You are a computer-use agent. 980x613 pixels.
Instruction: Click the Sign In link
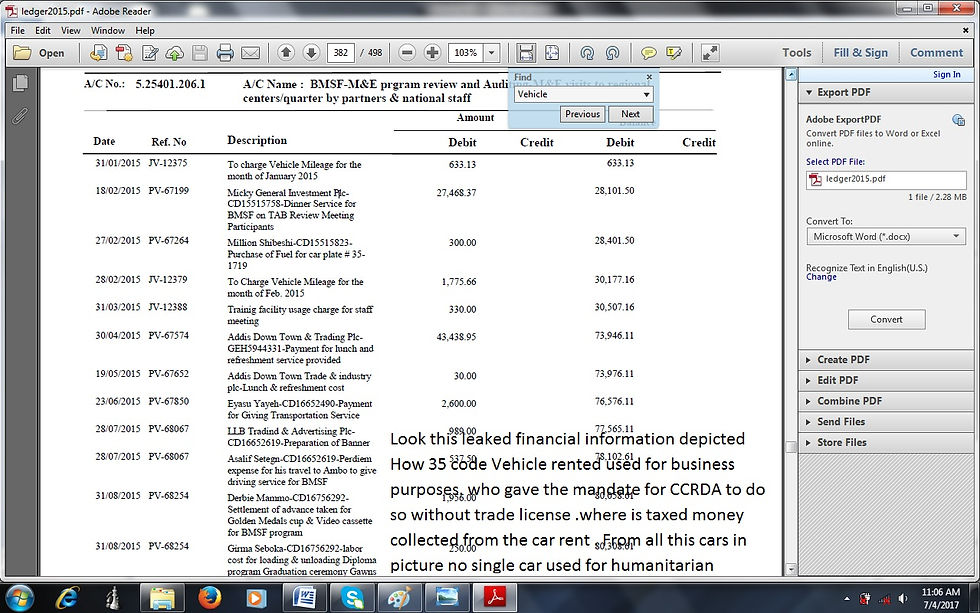(x=946, y=74)
